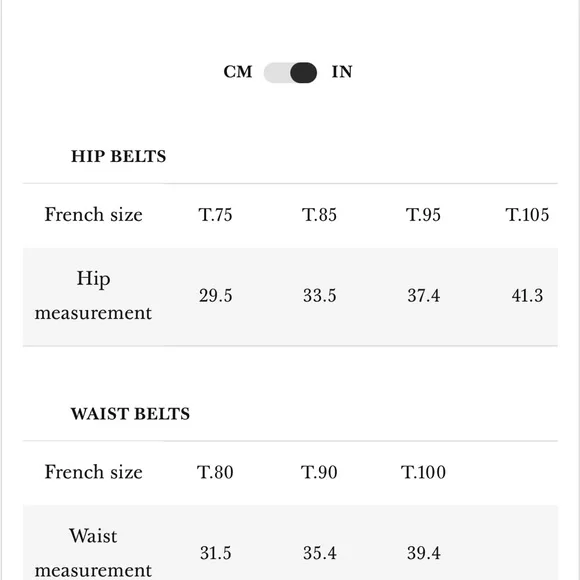Toggle the CM/IN unit switch
The height and width of the screenshot is (580, 580).
(x=290, y=72)
